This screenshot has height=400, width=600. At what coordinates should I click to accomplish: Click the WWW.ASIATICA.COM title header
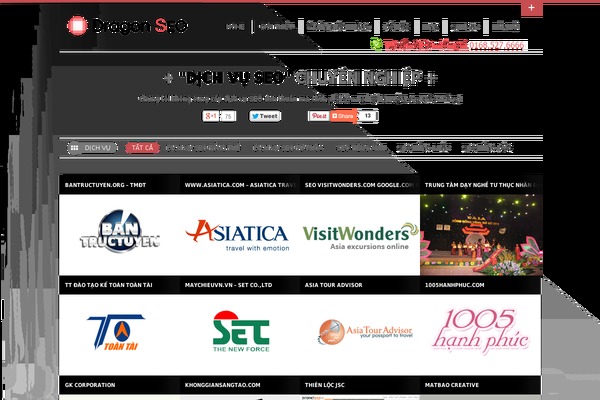240,185
